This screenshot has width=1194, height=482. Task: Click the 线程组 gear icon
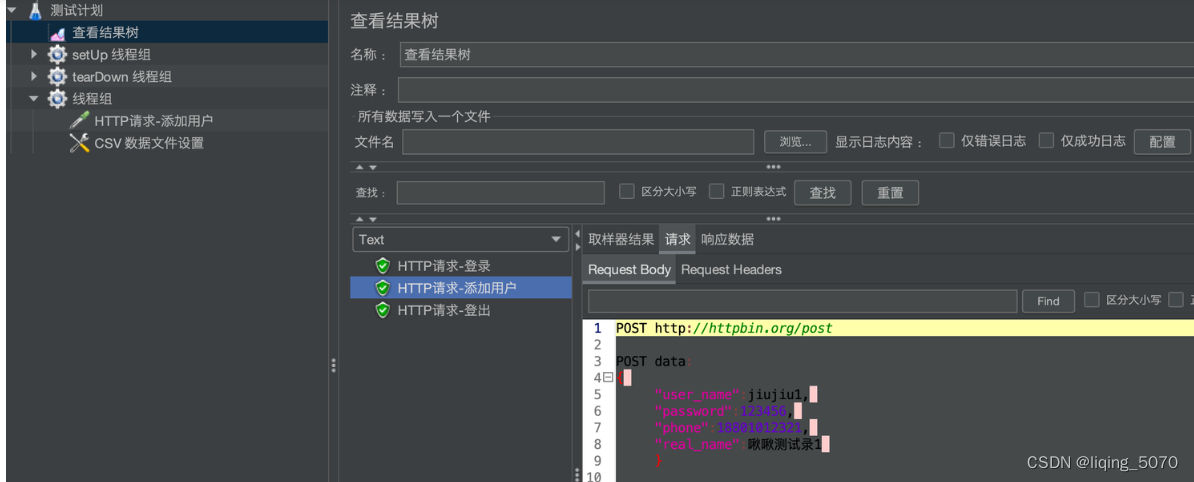(x=57, y=99)
